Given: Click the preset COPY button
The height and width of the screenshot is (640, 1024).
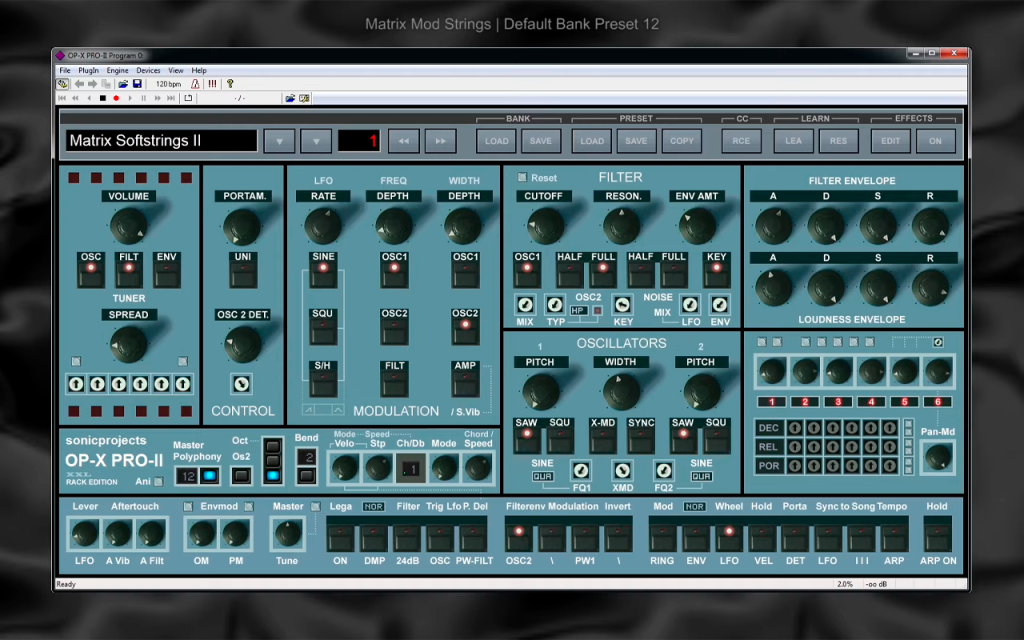Looking at the screenshot, I should tap(682, 141).
